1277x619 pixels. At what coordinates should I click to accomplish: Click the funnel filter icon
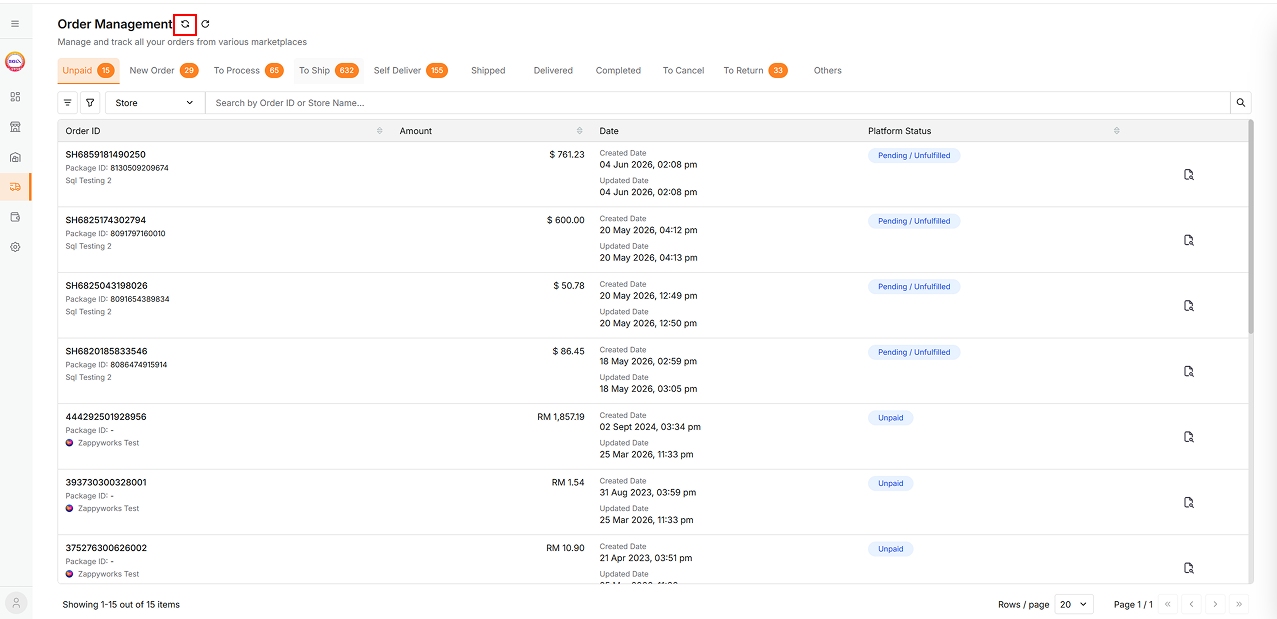click(90, 103)
